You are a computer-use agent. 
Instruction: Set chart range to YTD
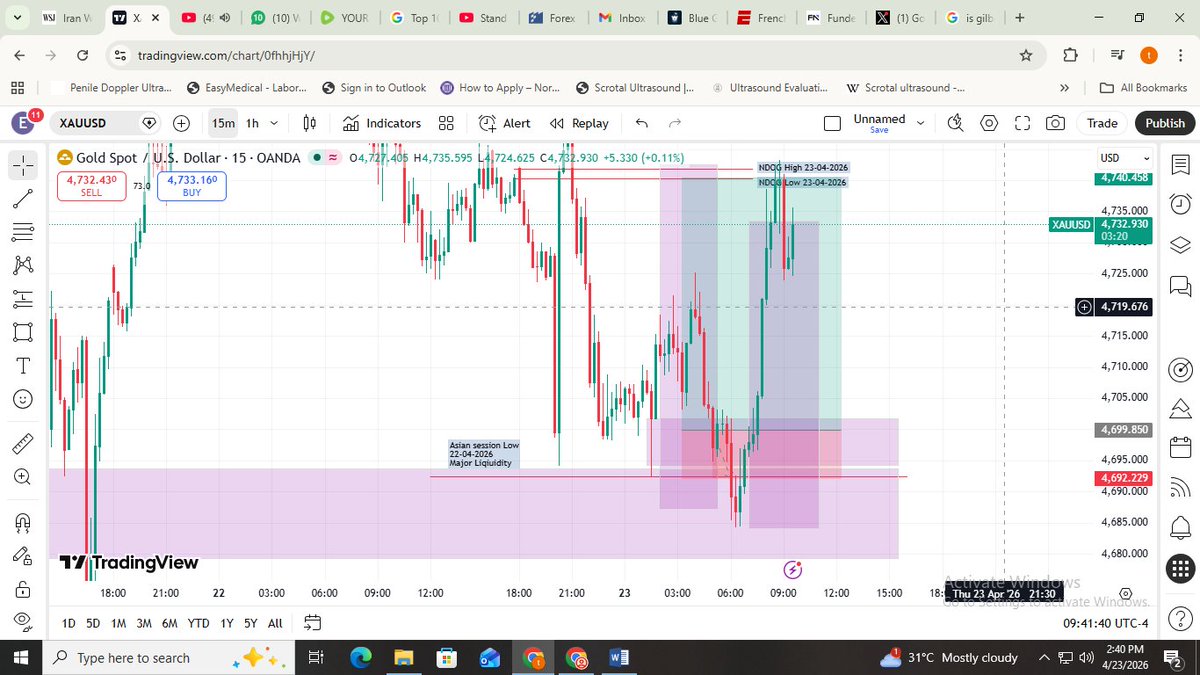click(199, 623)
